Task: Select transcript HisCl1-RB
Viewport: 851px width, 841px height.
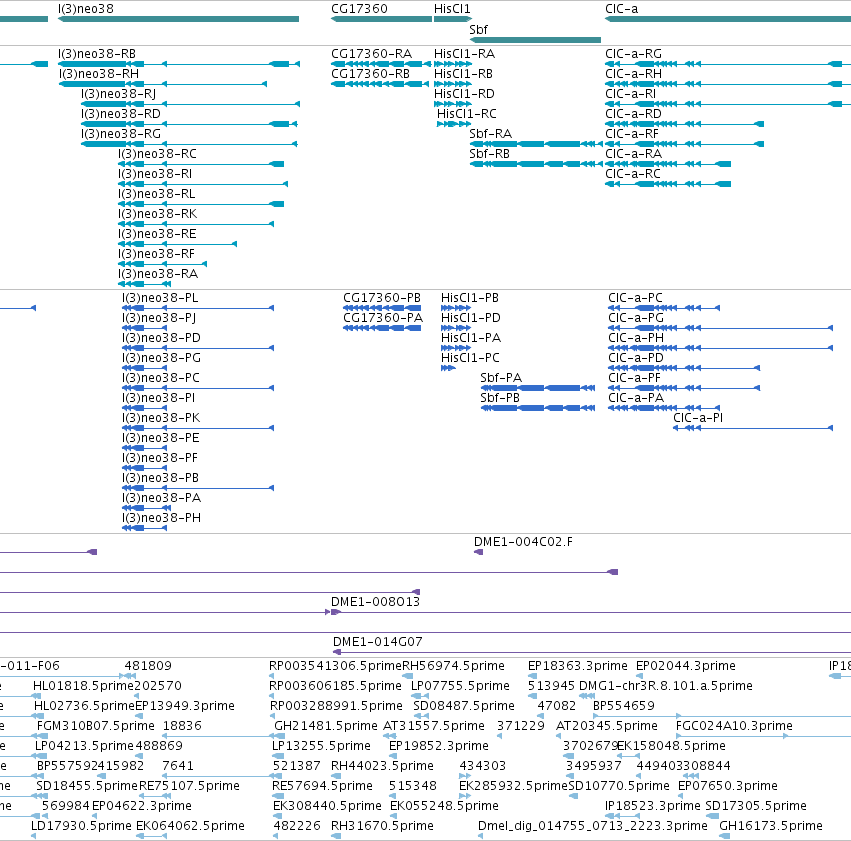Action: pyautogui.click(x=463, y=74)
